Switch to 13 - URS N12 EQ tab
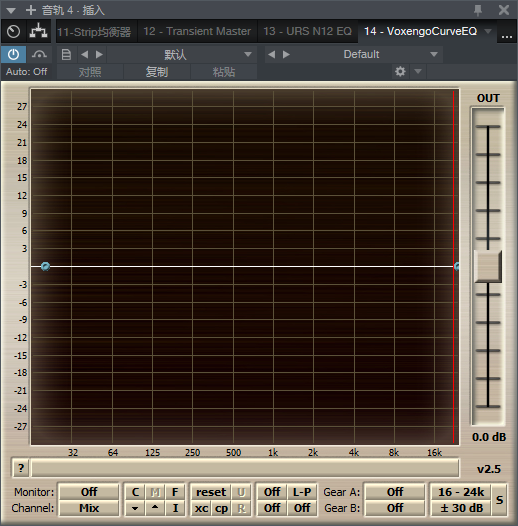This screenshot has height=526, width=518. click(x=307, y=32)
